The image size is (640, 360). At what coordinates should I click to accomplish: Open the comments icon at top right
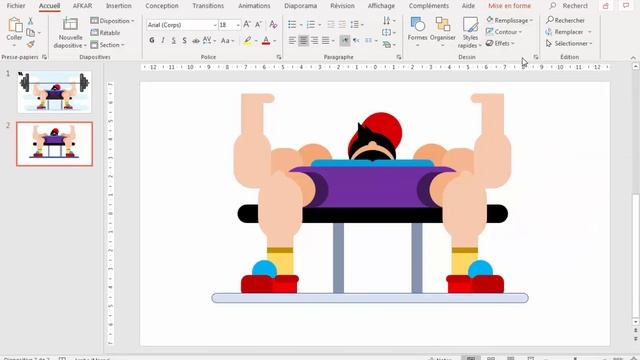tap(626, 6)
